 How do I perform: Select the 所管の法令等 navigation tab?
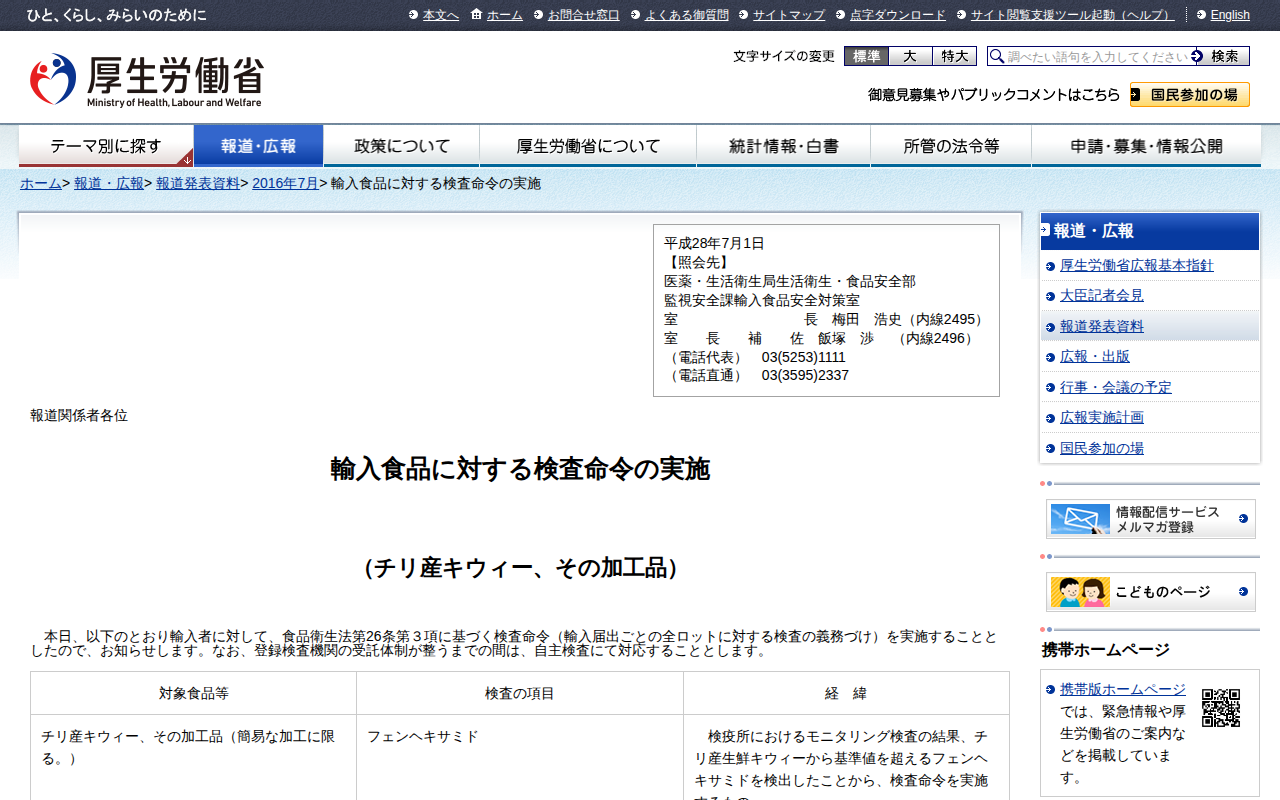951,146
